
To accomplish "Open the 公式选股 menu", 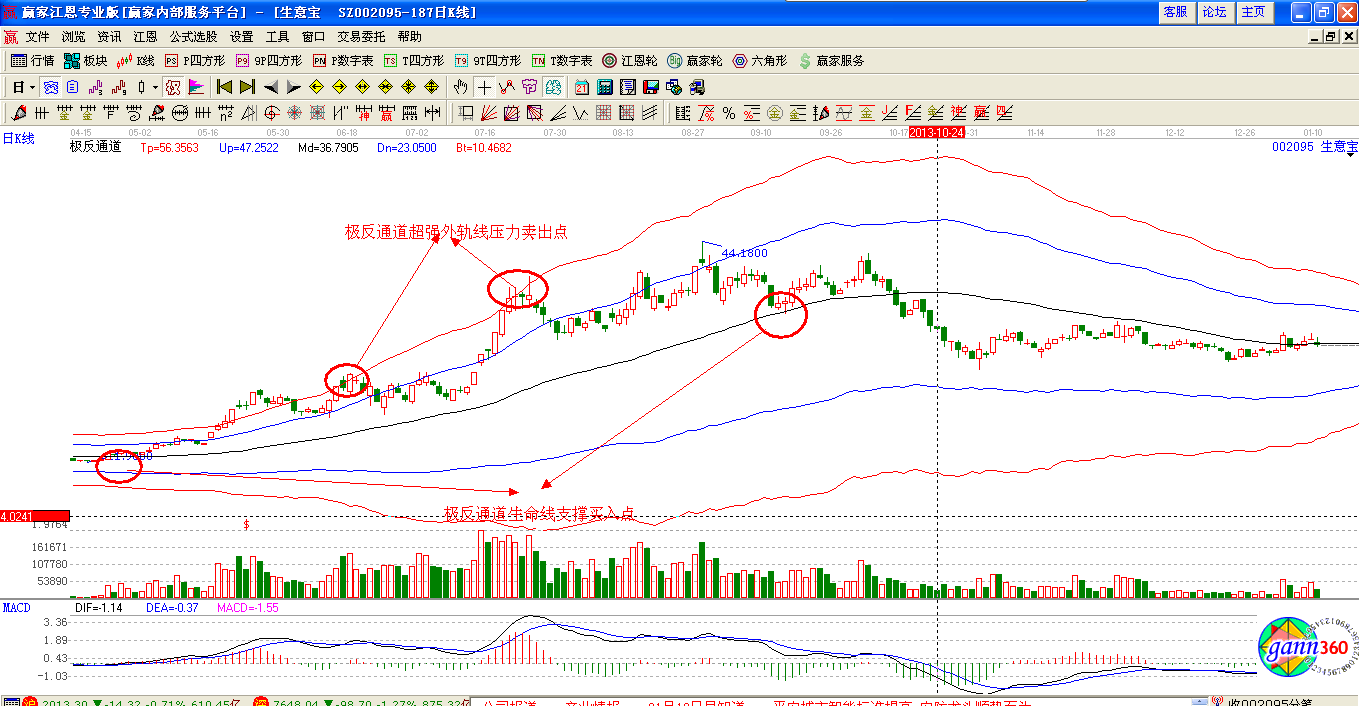I will [x=193, y=37].
